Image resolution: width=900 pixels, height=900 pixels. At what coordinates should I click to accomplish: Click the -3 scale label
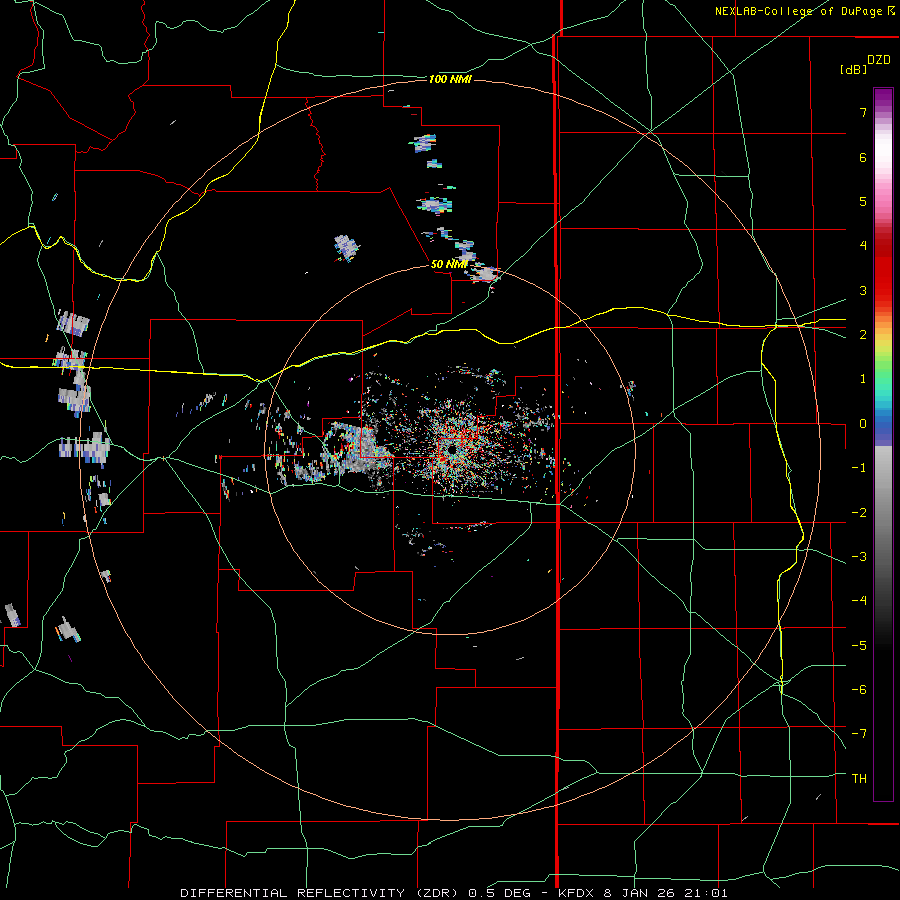point(859,557)
